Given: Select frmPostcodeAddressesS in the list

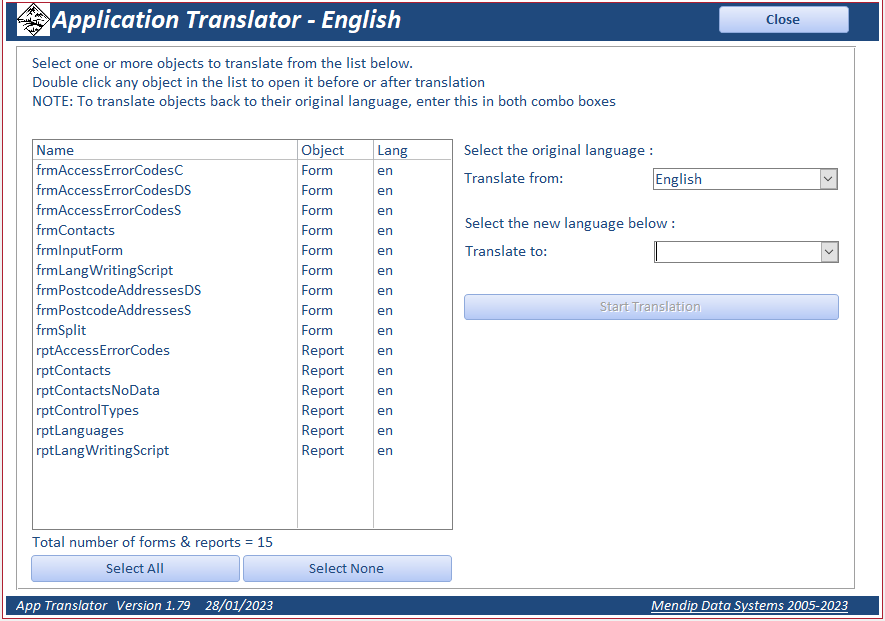Looking at the screenshot, I should click(x=242, y=310).
